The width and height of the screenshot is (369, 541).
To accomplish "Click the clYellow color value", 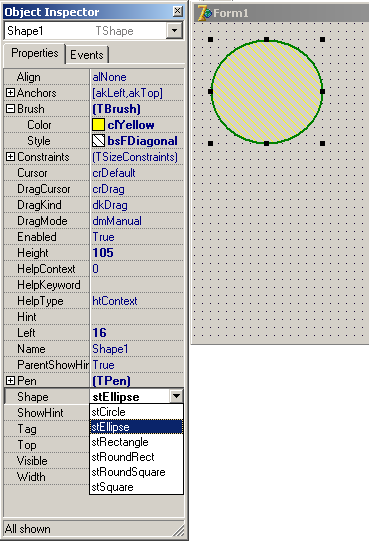I will point(131,125).
